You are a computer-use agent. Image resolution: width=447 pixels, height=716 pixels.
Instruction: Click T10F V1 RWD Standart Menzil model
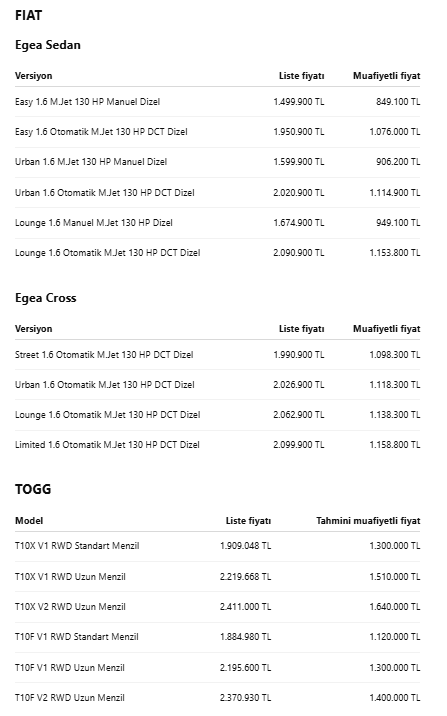[x=77, y=637]
